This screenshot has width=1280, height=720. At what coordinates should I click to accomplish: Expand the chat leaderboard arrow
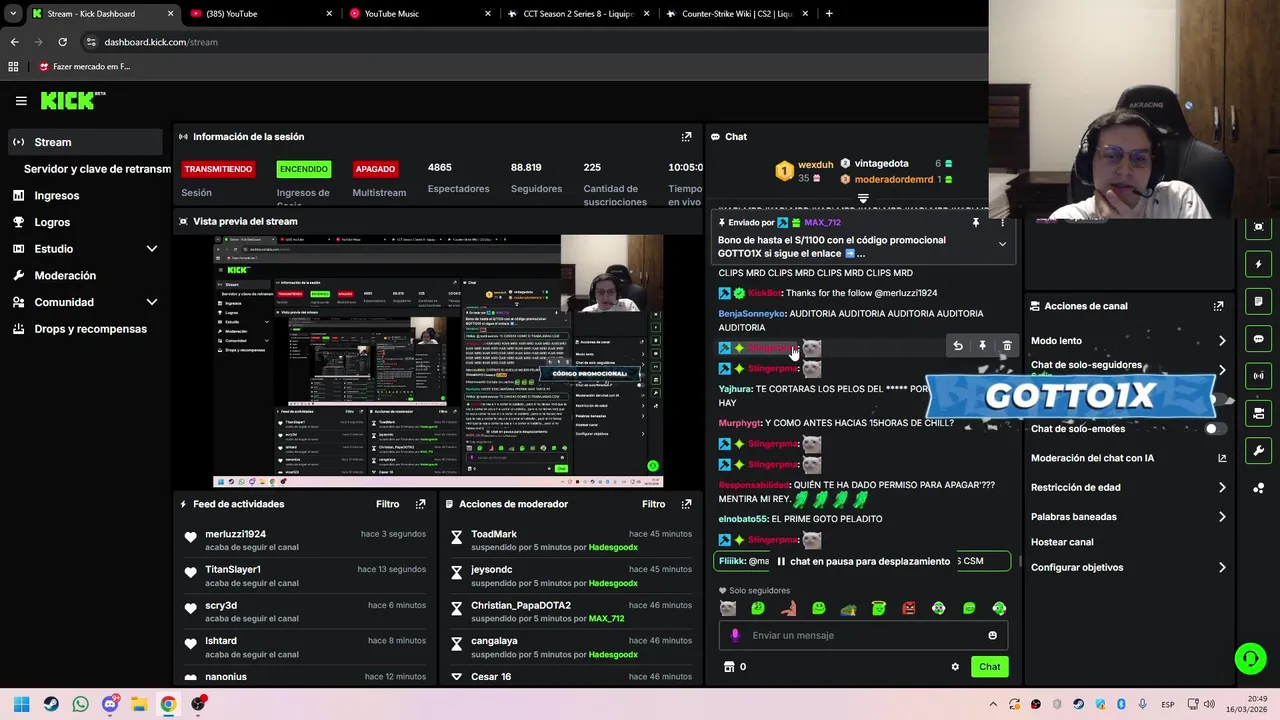(x=863, y=199)
